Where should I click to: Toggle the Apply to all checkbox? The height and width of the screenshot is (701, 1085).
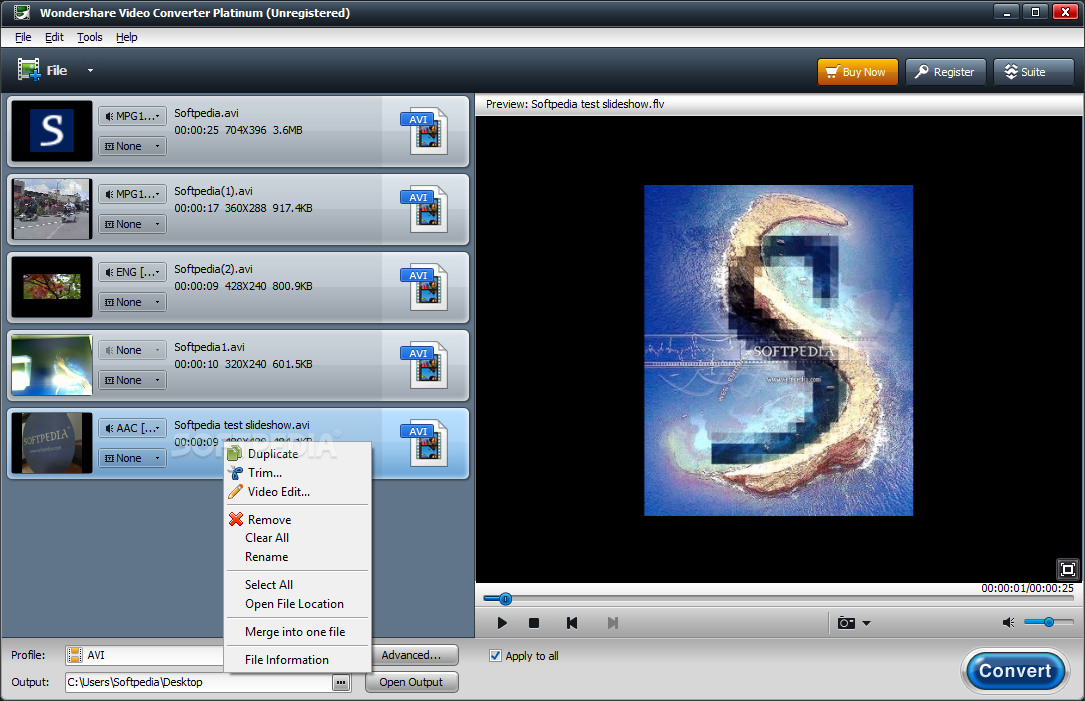(x=495, y=655)
